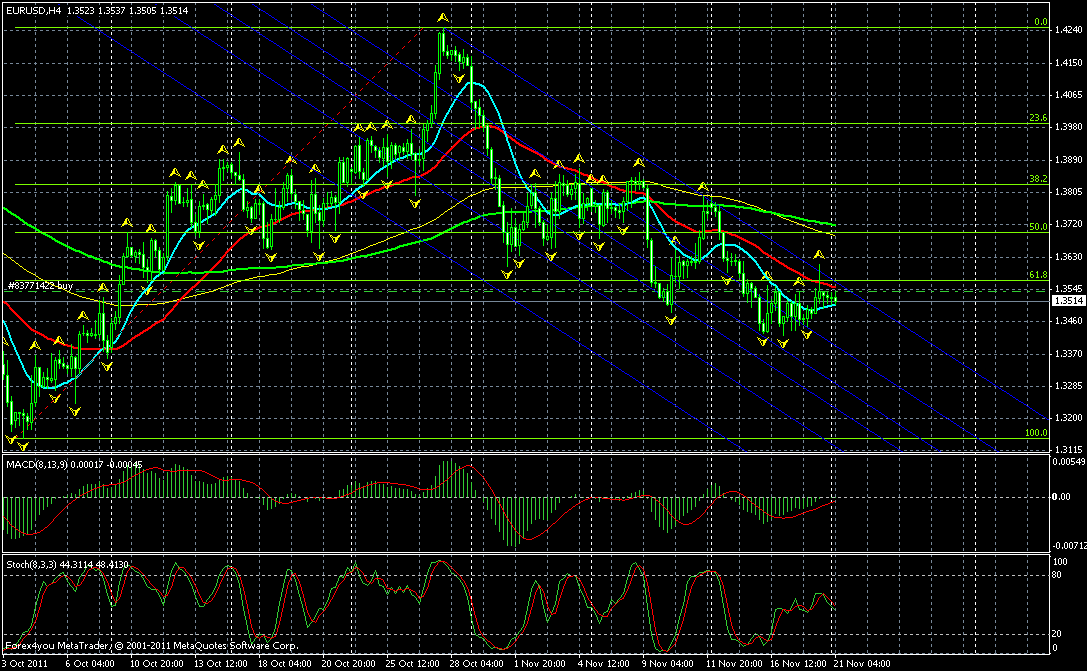Click the 18 Oct 04:00 time label
Screen dimensions: 1087x671
pyautogui.click(x=285, y=663)
